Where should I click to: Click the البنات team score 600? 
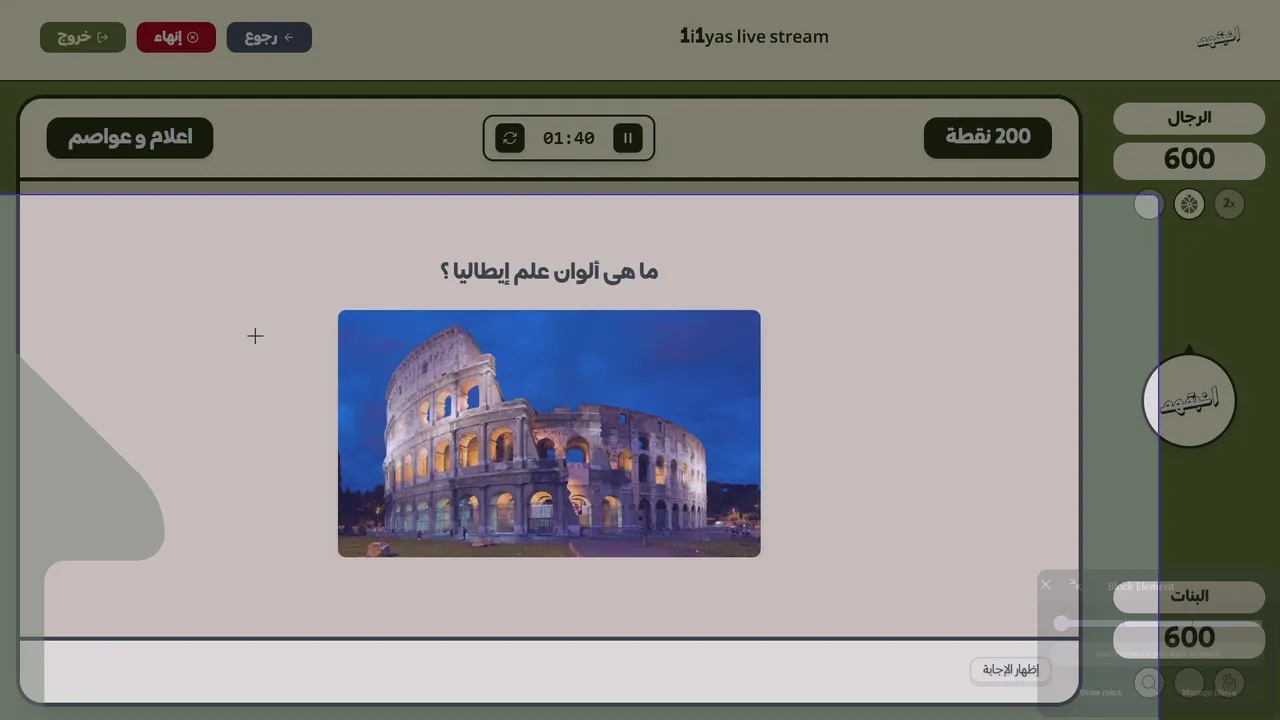1189,638
